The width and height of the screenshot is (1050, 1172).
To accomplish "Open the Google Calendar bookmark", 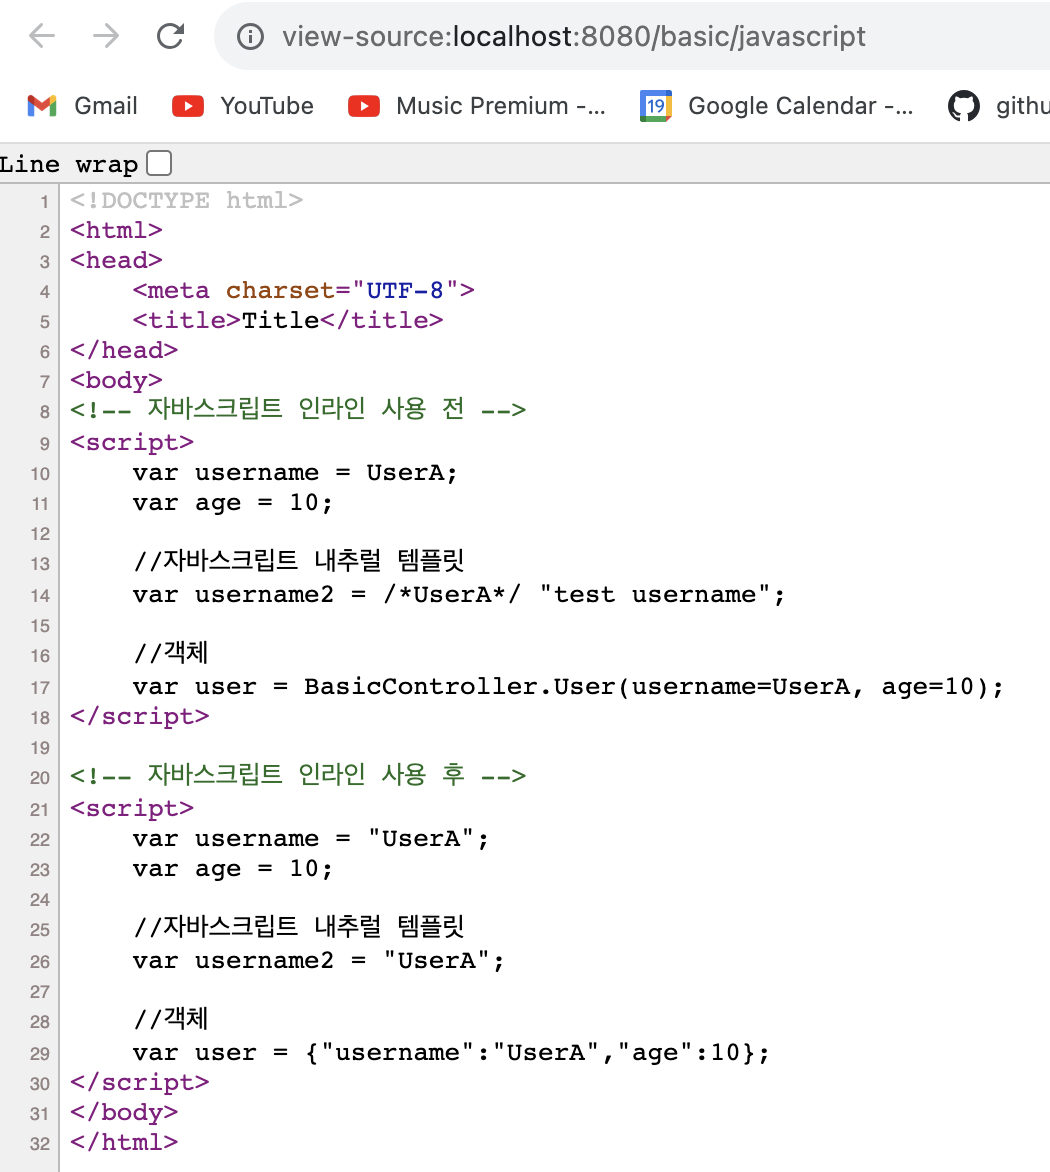I will (x=776, y=105).
